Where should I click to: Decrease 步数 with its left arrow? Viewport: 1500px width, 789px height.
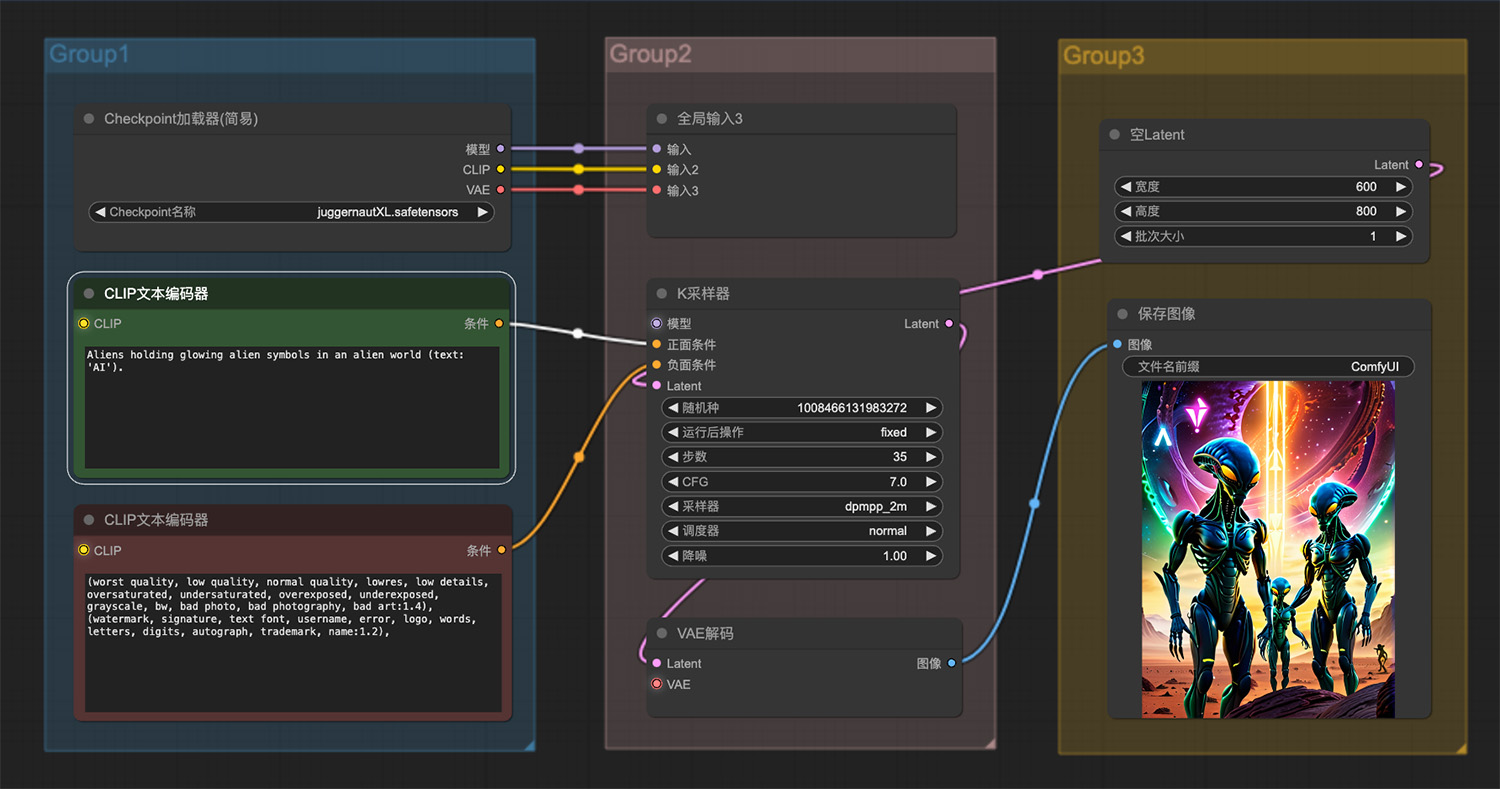[673, 457]
